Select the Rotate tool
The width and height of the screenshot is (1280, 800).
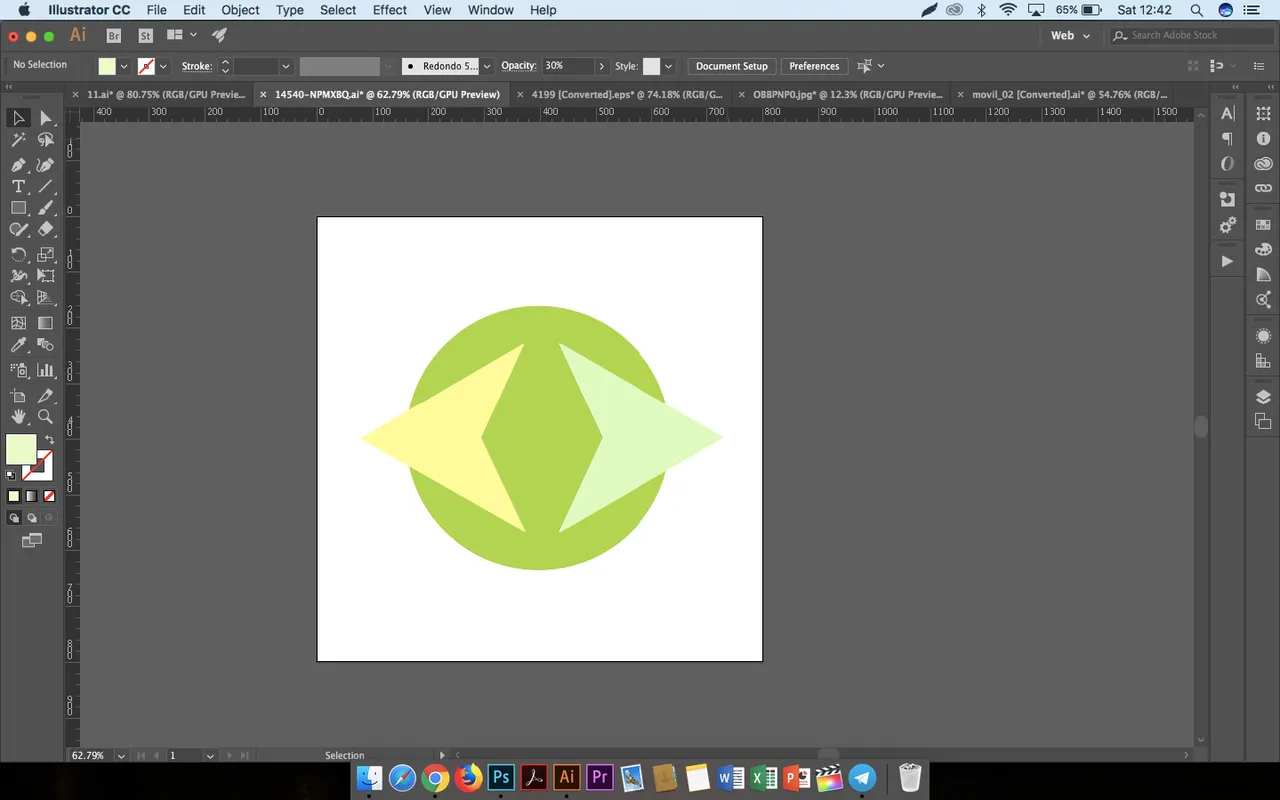point(18,254)
